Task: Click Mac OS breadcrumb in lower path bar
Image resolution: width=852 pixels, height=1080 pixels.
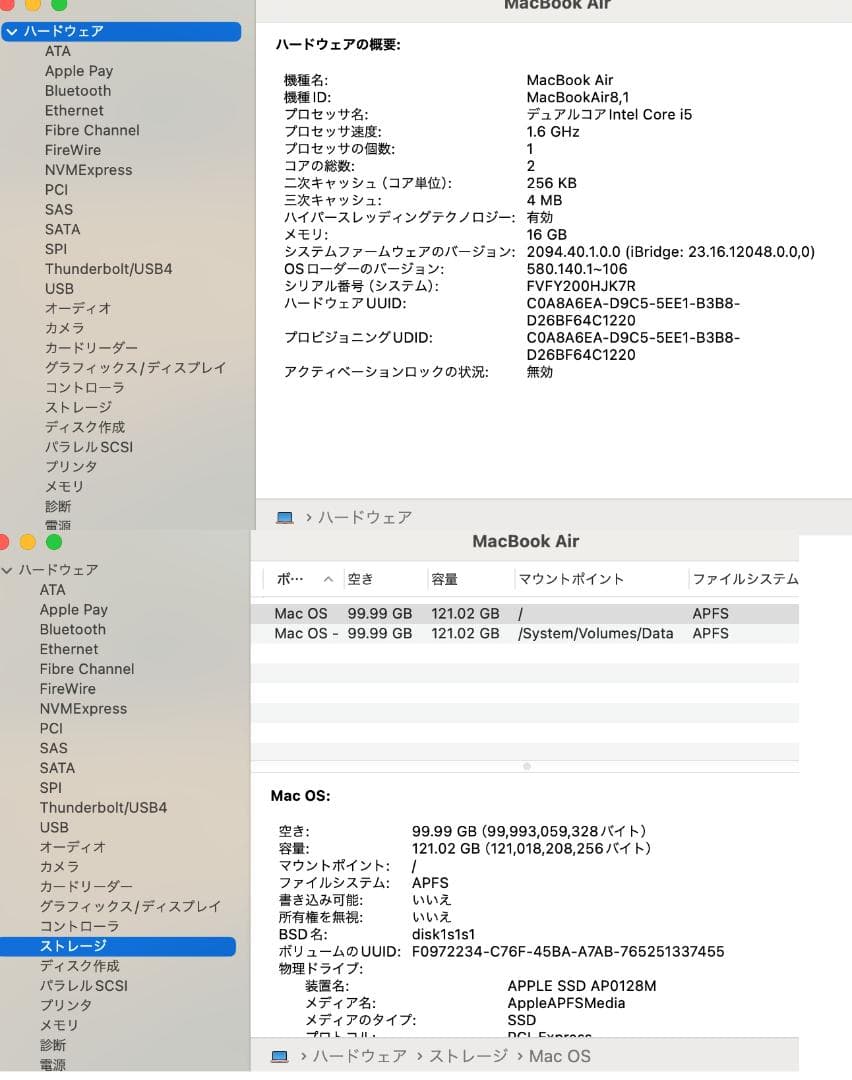Action: (x=559, y=1057)
